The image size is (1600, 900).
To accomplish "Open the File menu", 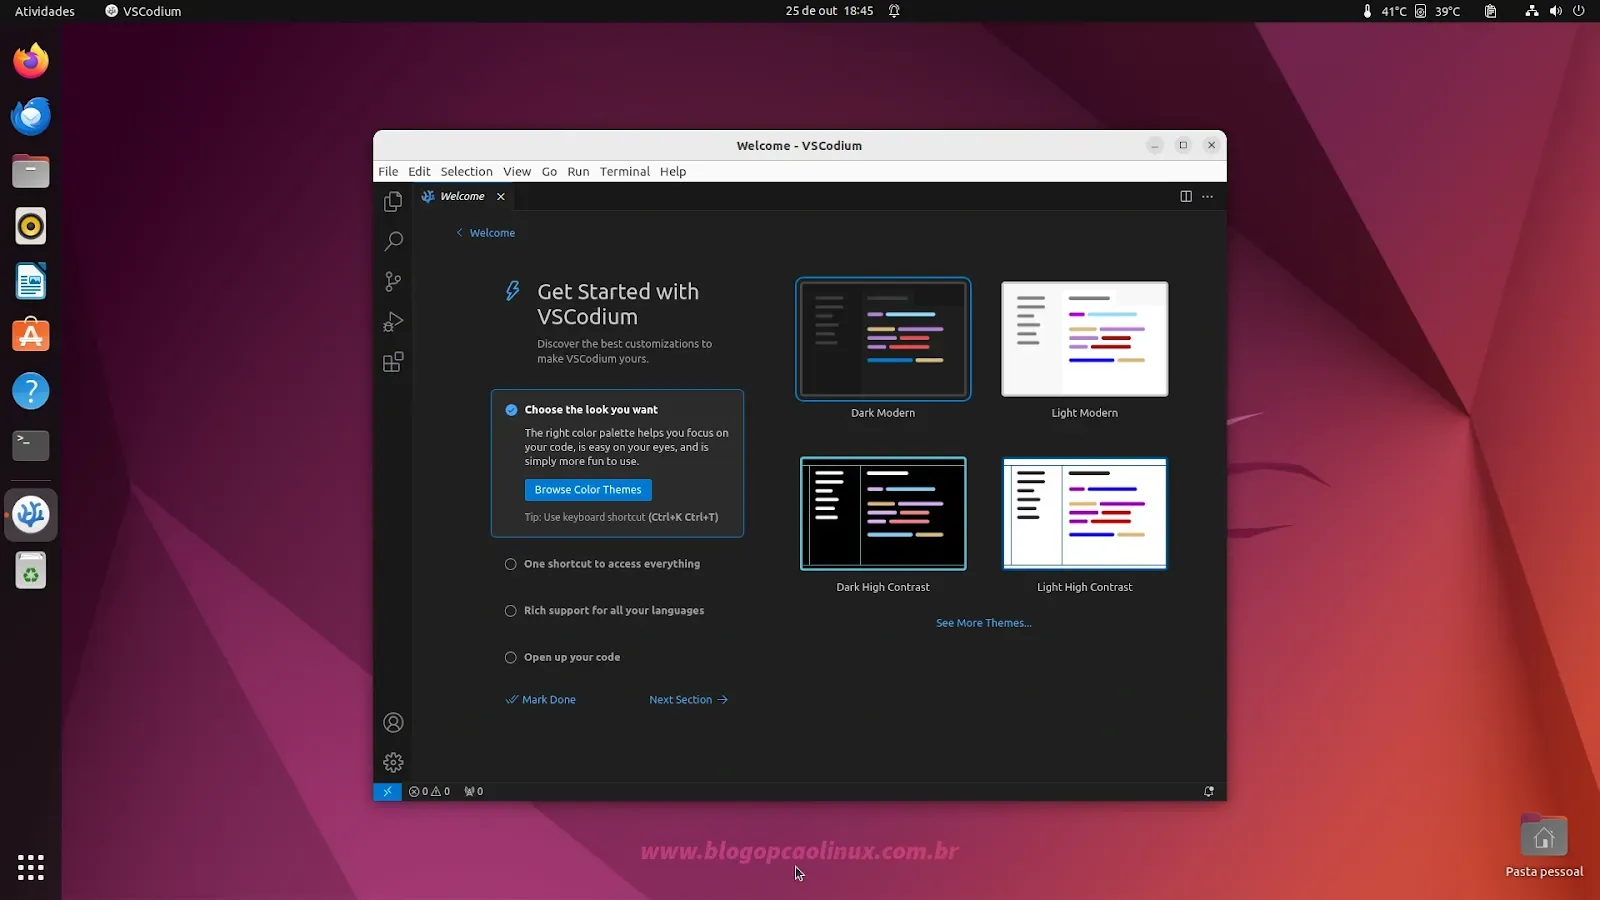I will 388,171.
